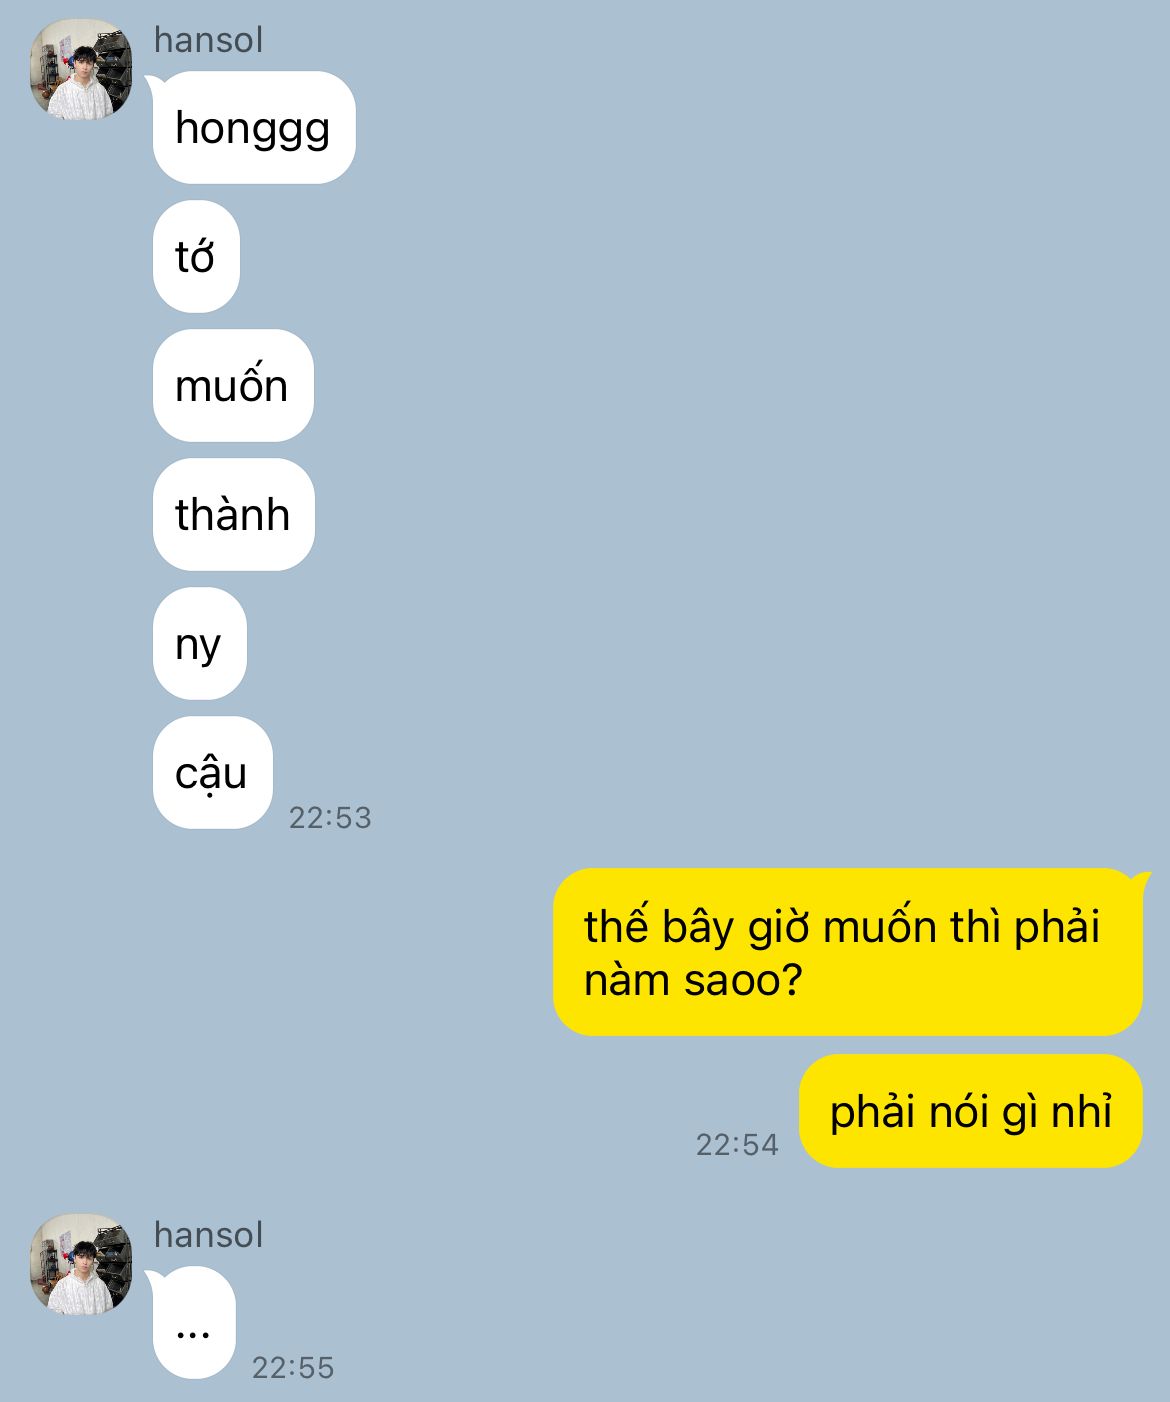The width and height of the screenshot is (1170, 1402).
Task: Tap the 'ny' message bubble
Action: pos(199,644)
